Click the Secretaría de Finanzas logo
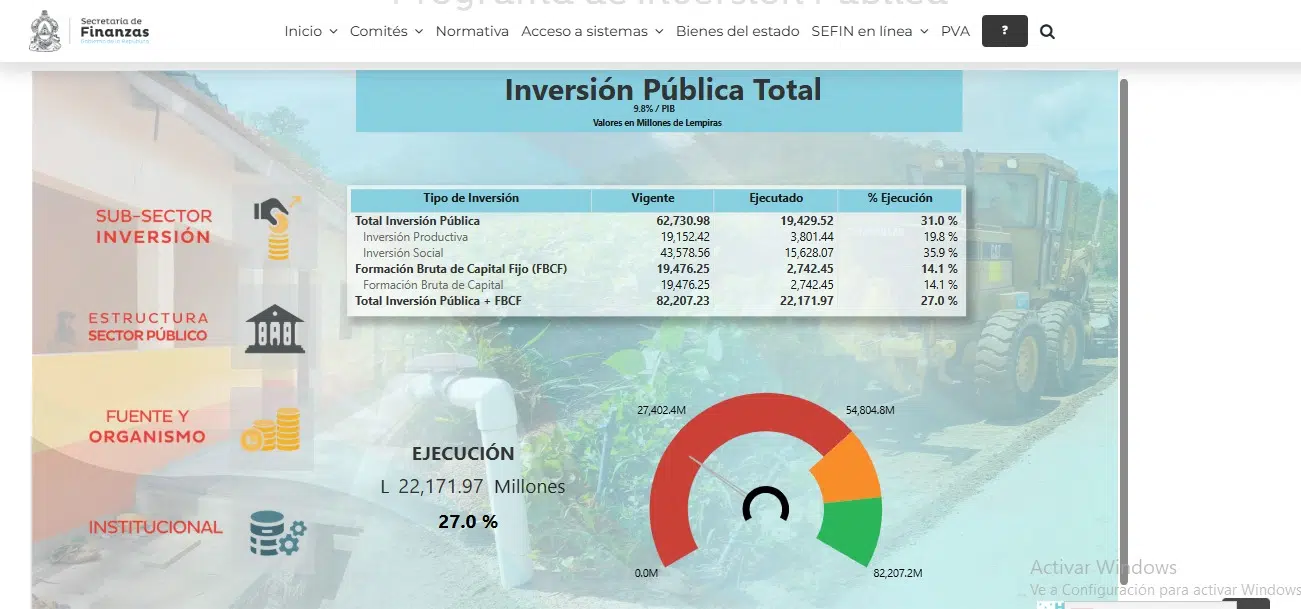This screenshot has height=609, width=1301. [x=90, y=31]
